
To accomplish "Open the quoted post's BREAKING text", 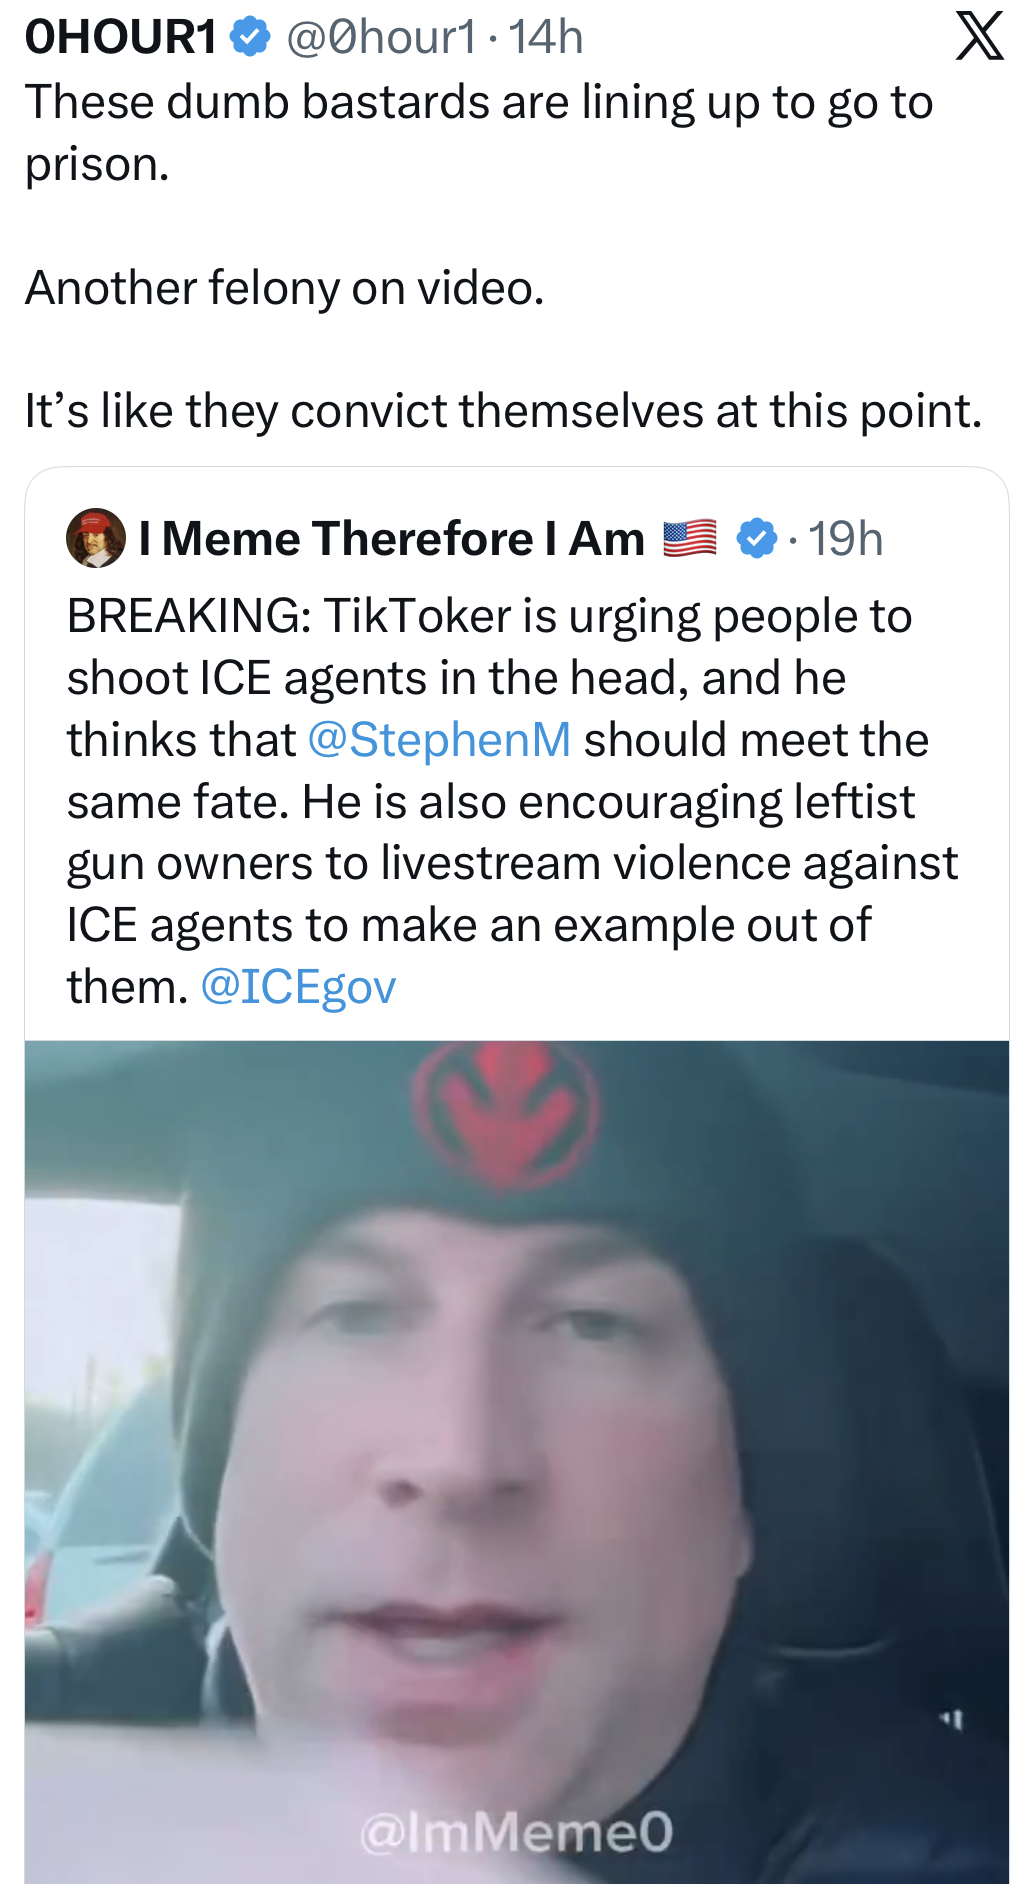I will (x=512, y=801).
